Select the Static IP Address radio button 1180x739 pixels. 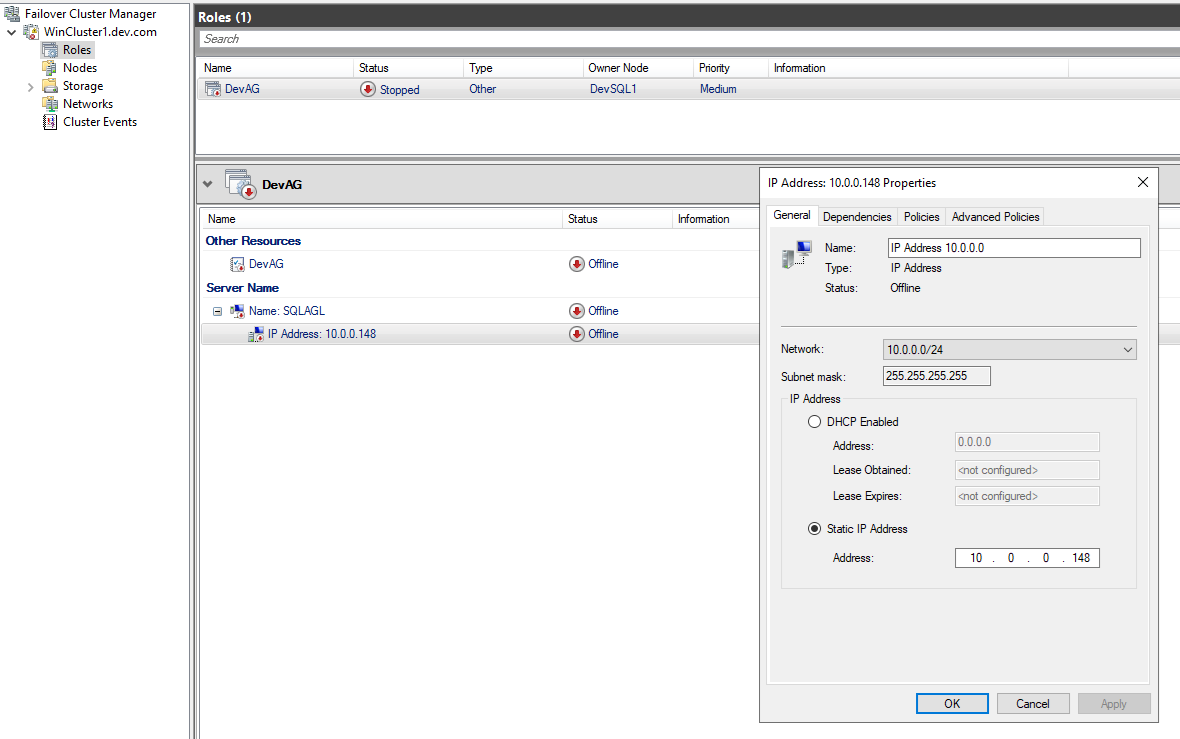point(814,529)
